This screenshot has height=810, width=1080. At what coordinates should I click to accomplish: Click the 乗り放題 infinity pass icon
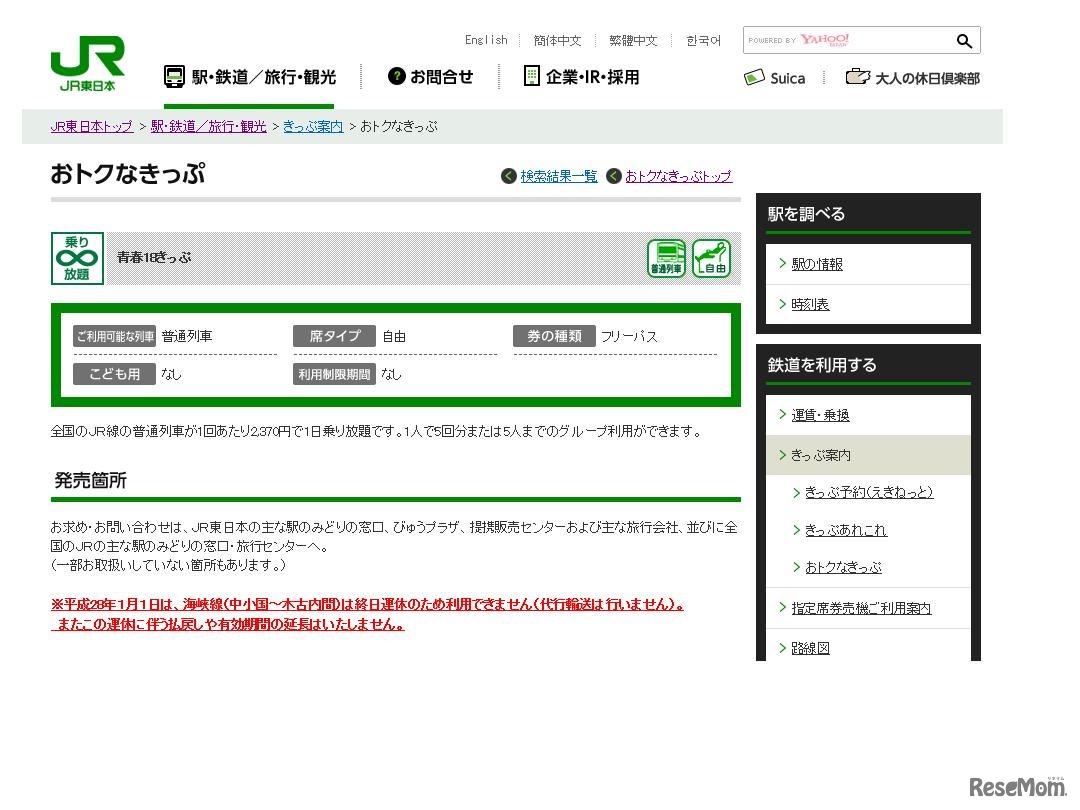click(77, 258)
